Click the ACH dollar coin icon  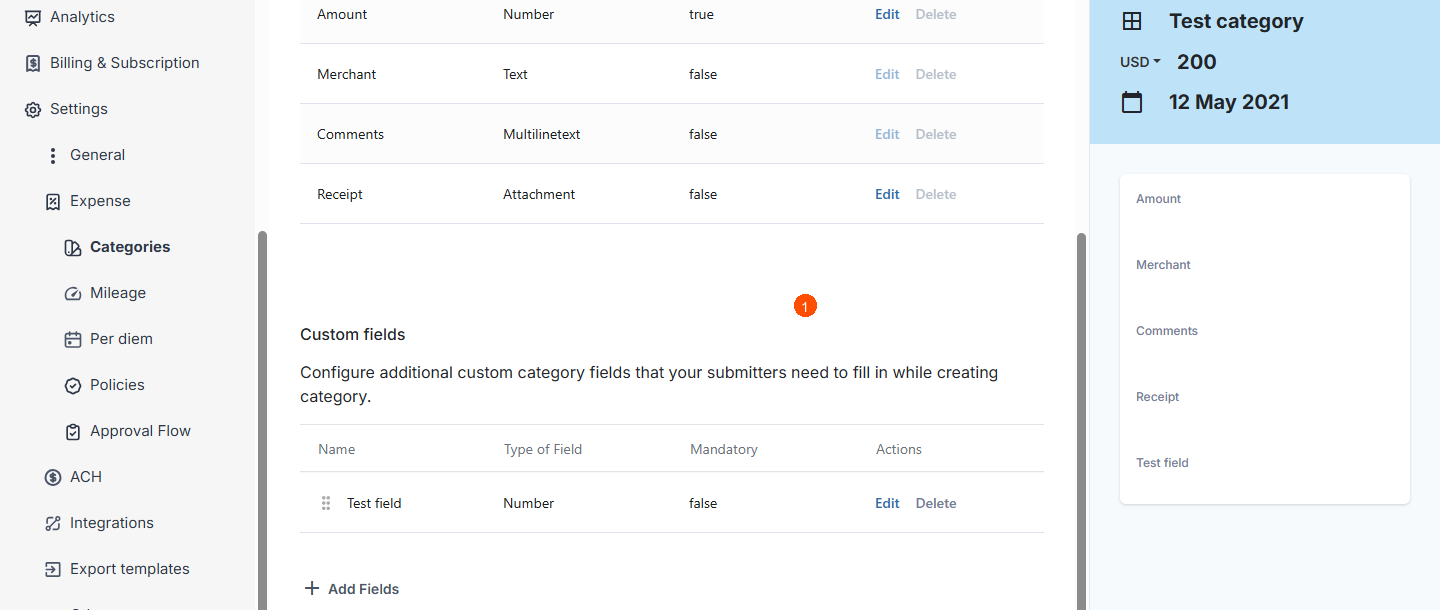[53, 477]
